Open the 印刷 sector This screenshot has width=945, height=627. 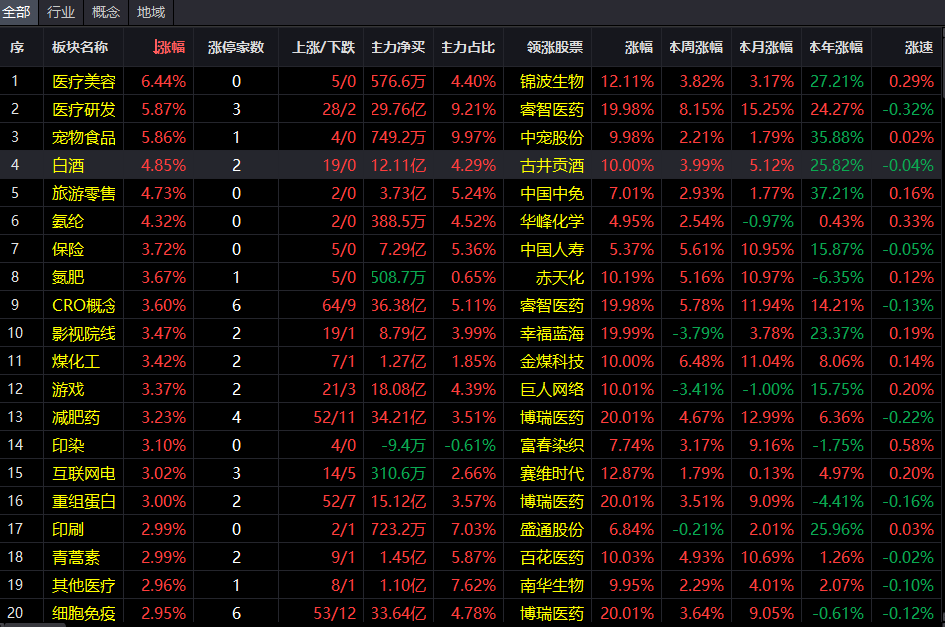click(68, 529)
